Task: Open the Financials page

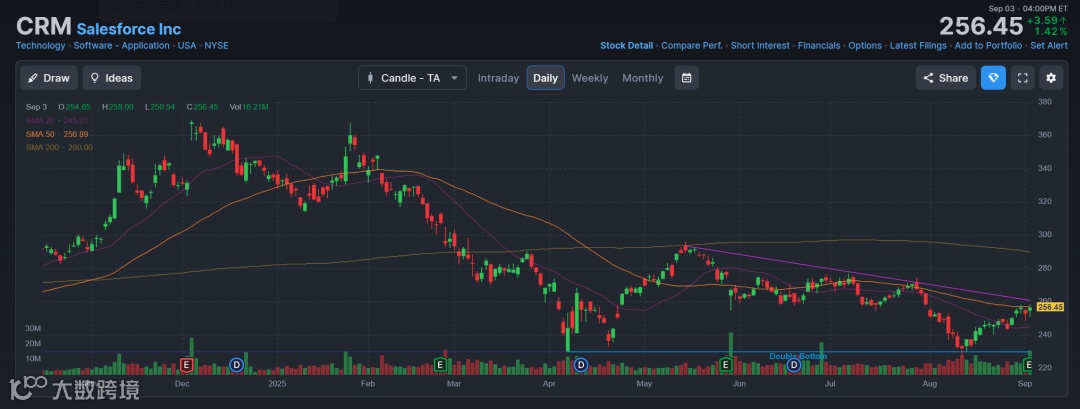Action: [x=819, y=45]
